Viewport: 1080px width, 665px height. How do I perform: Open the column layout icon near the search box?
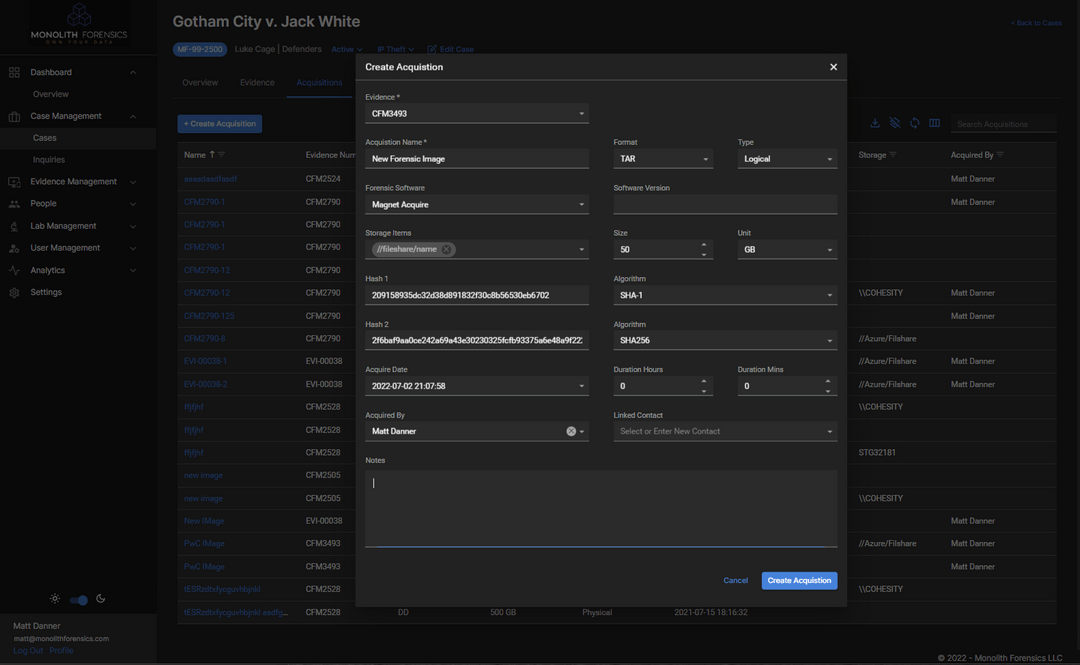(934, 122)
